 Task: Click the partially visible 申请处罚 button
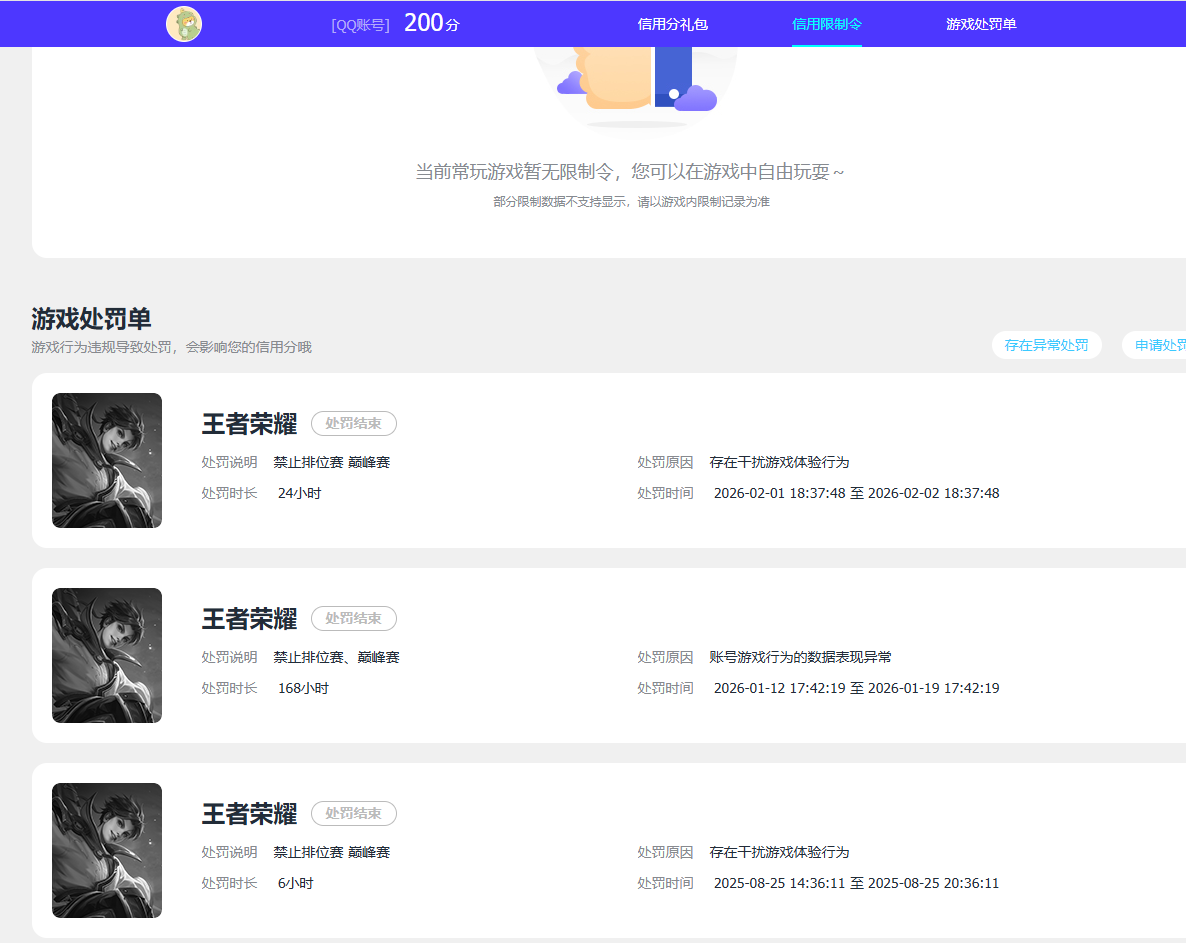(x=1155, y=345)
